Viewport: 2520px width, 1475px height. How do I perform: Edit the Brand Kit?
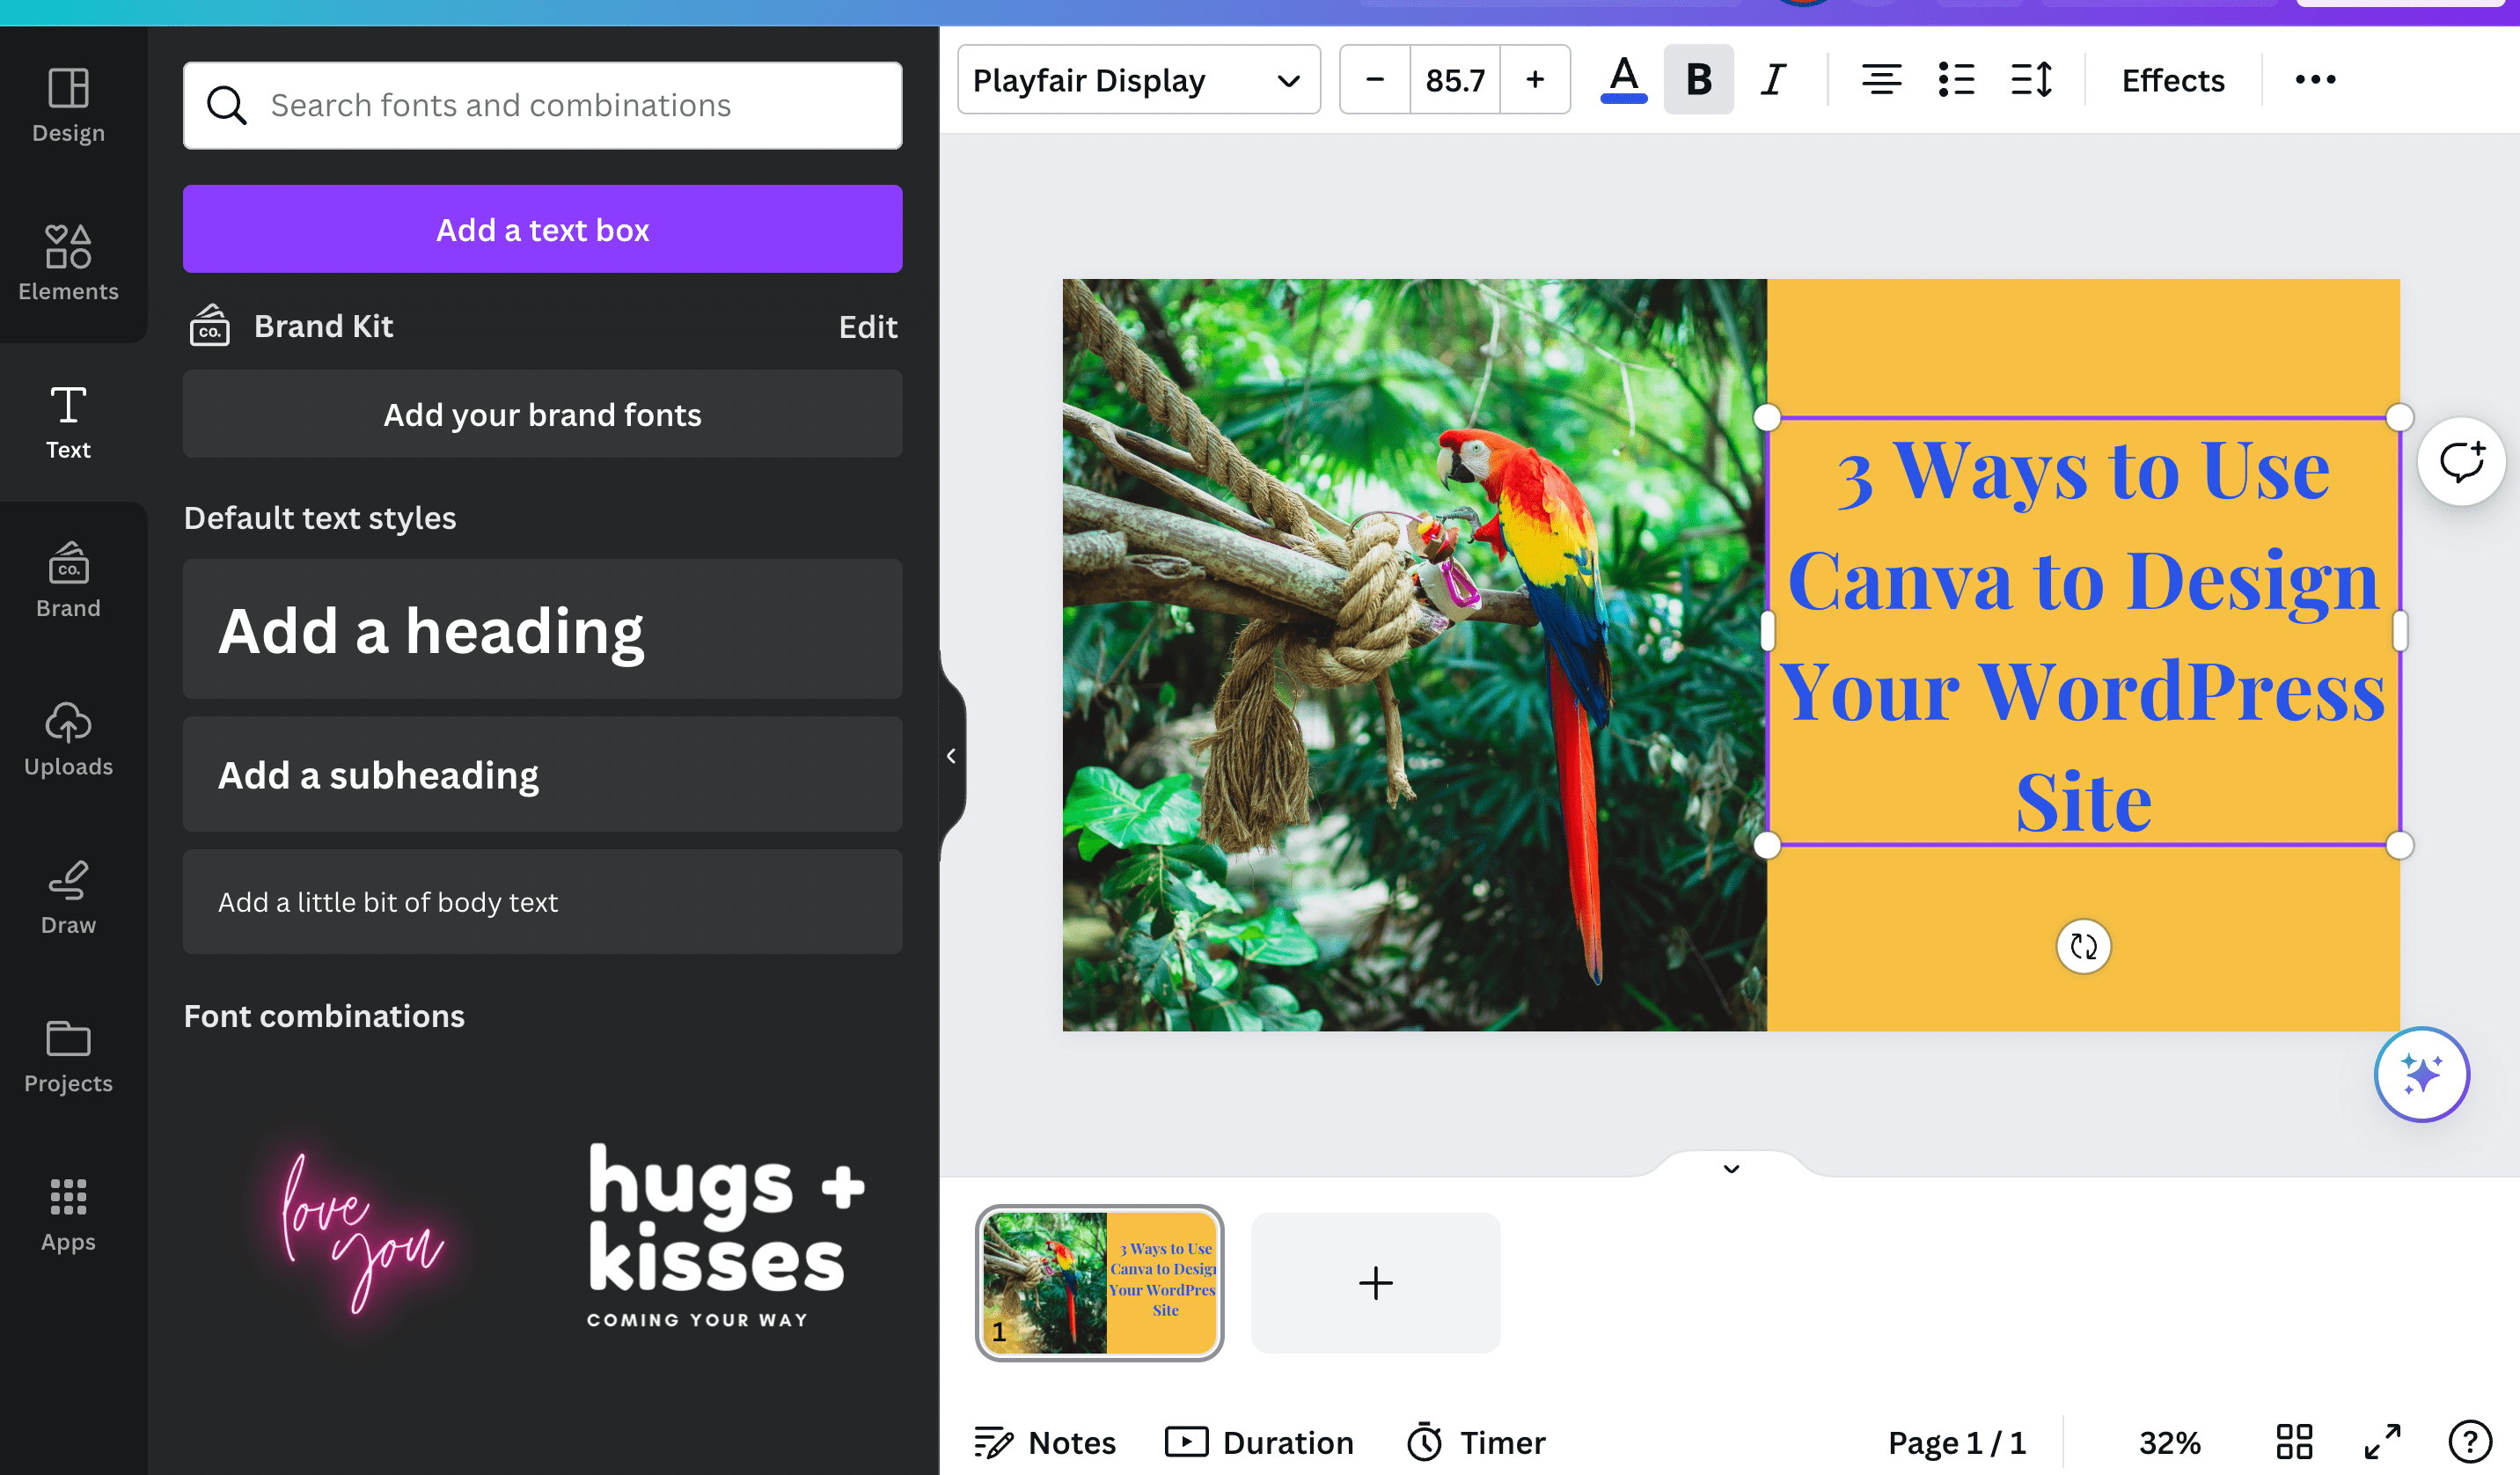tap(866, 326)
